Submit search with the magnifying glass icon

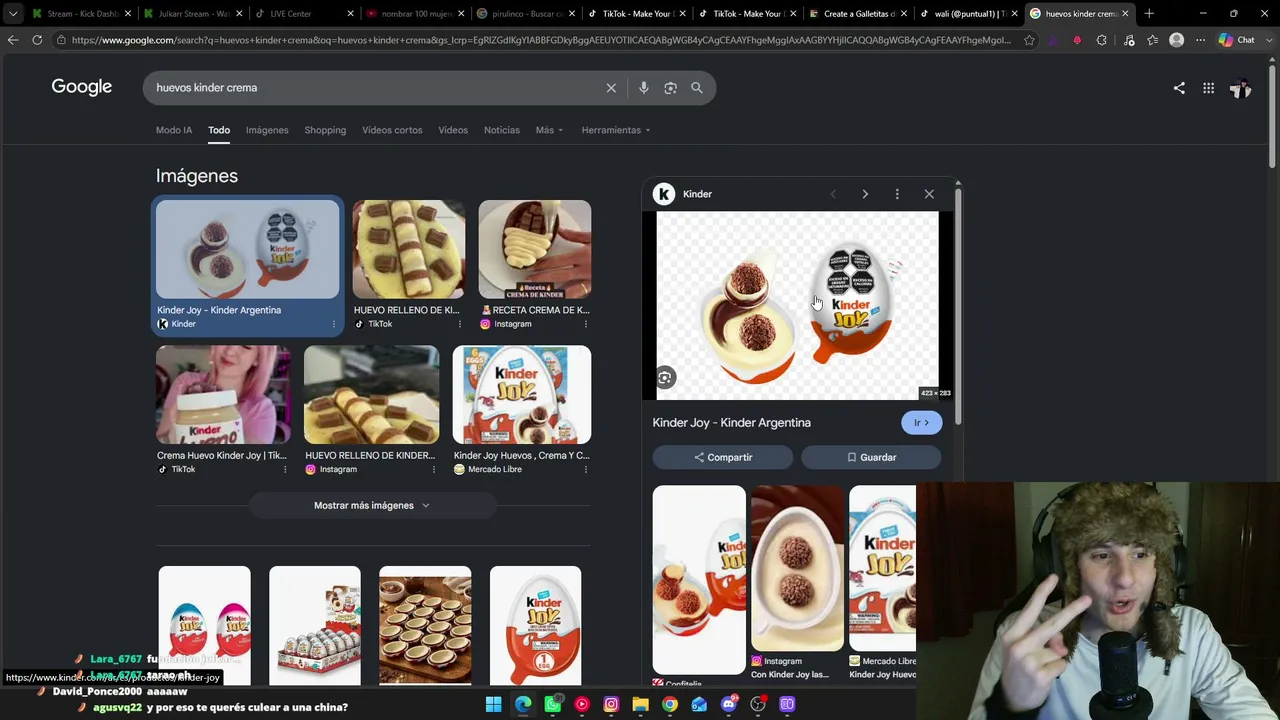pyautogui.click(x=697, y=88)
